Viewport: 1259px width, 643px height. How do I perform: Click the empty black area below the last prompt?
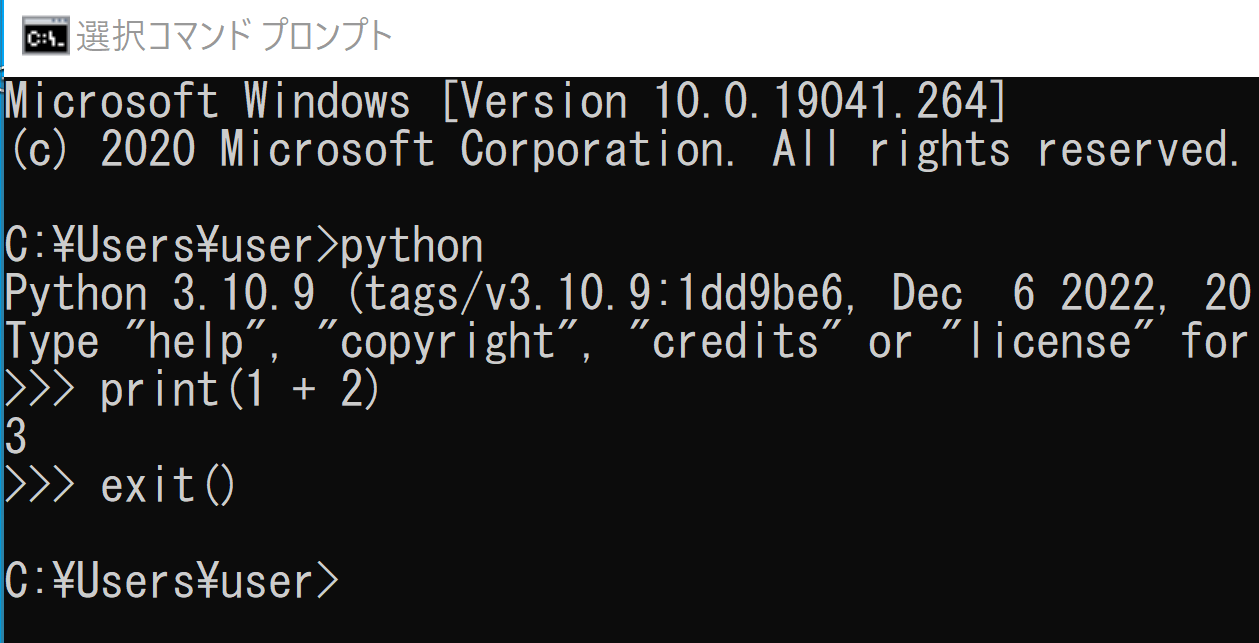[630, 624]
